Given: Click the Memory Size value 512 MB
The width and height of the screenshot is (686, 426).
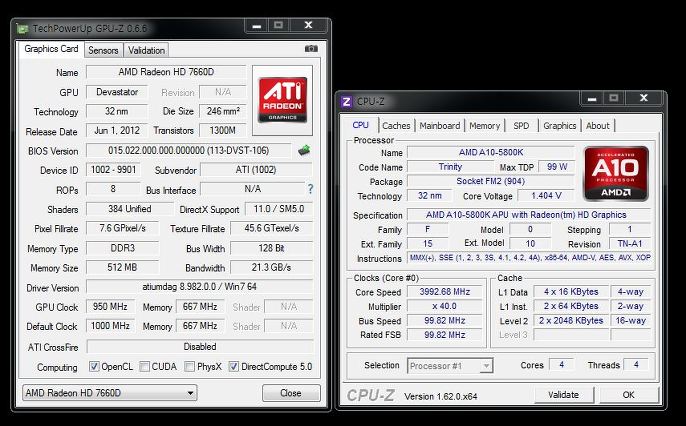Looking at the screenshot, I should (122, 267).
